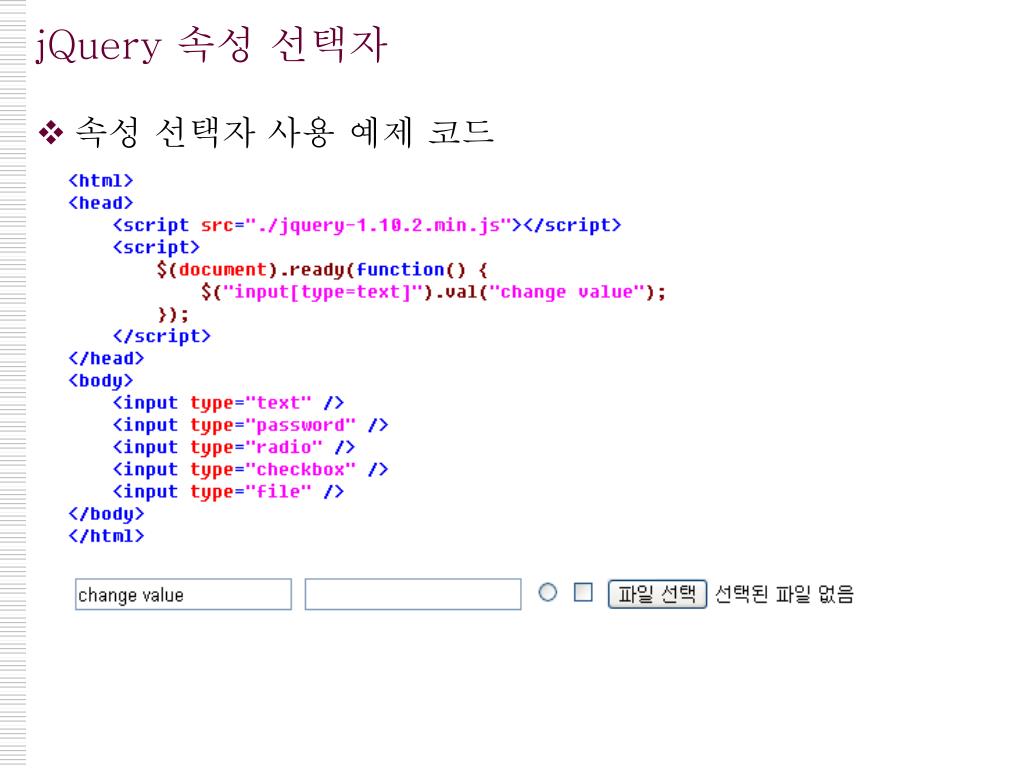Click the slide title "jQuery 속성 선택자"
The height and width of the screenshot is (768, 1024).
[x=211, y=45]
